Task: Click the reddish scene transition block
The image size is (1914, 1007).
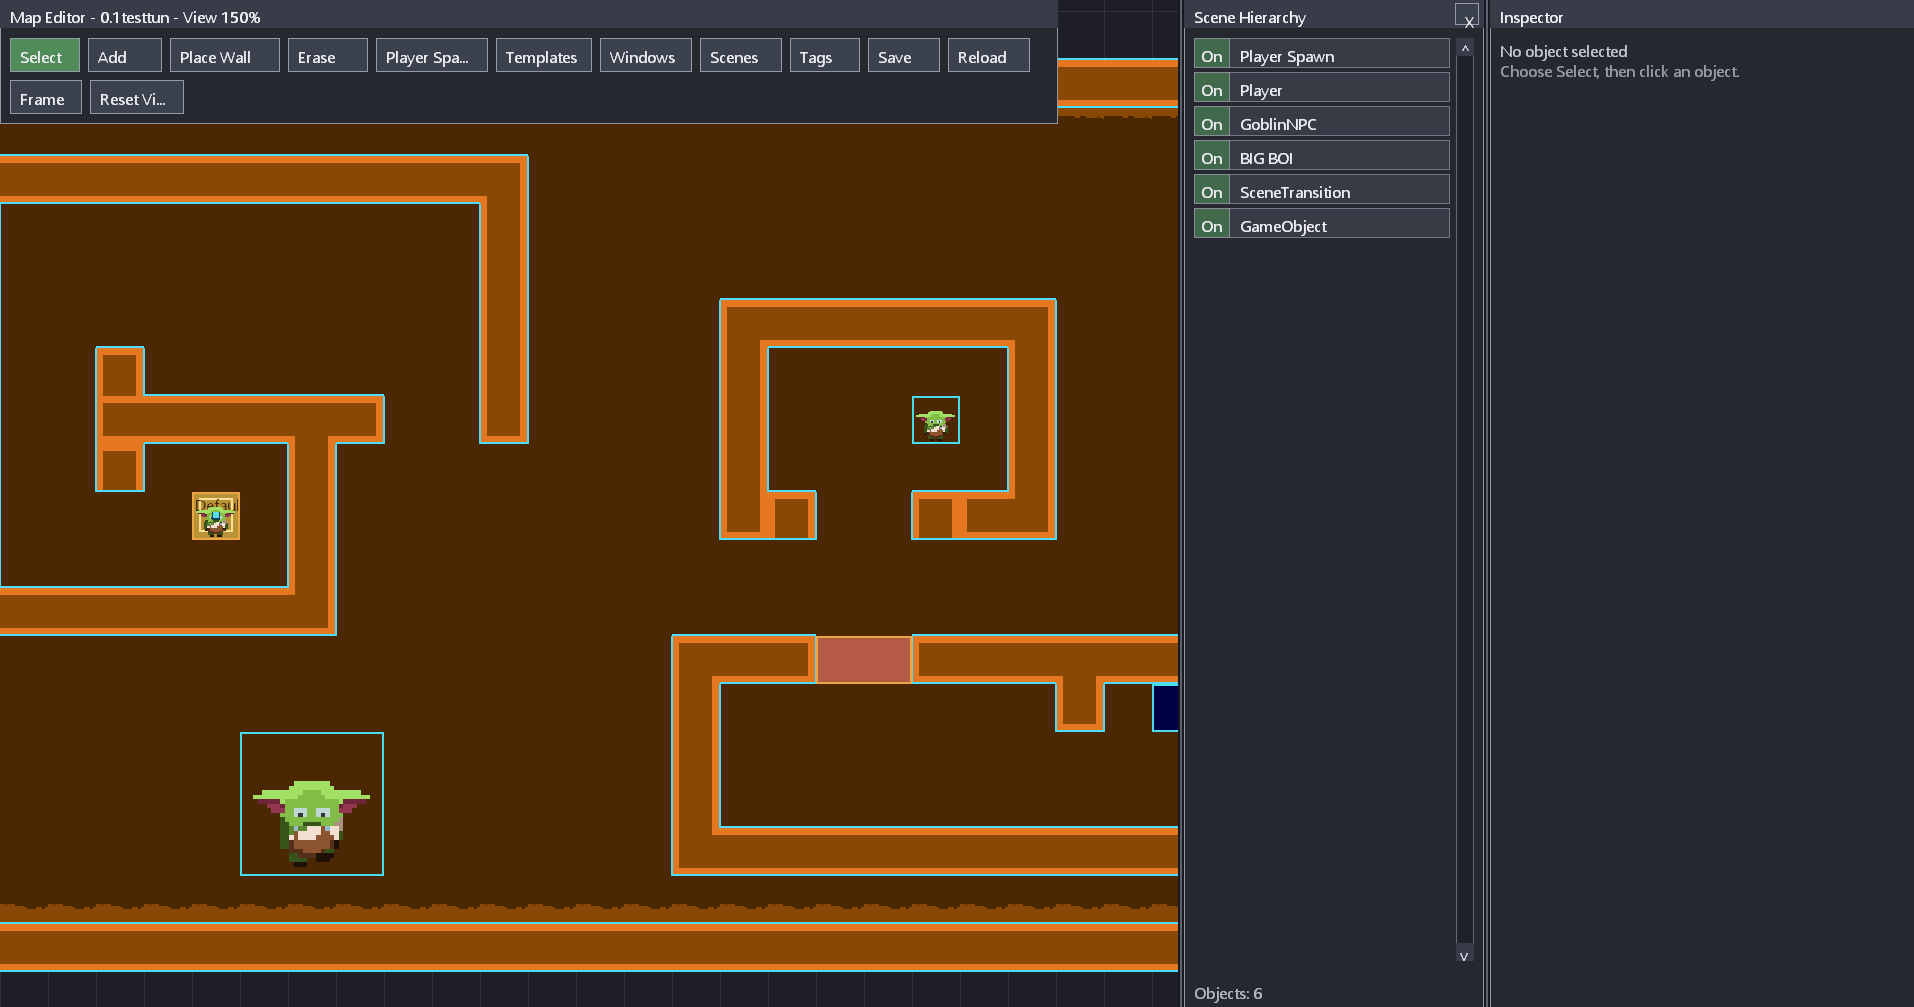Action: tap(864, 660)
